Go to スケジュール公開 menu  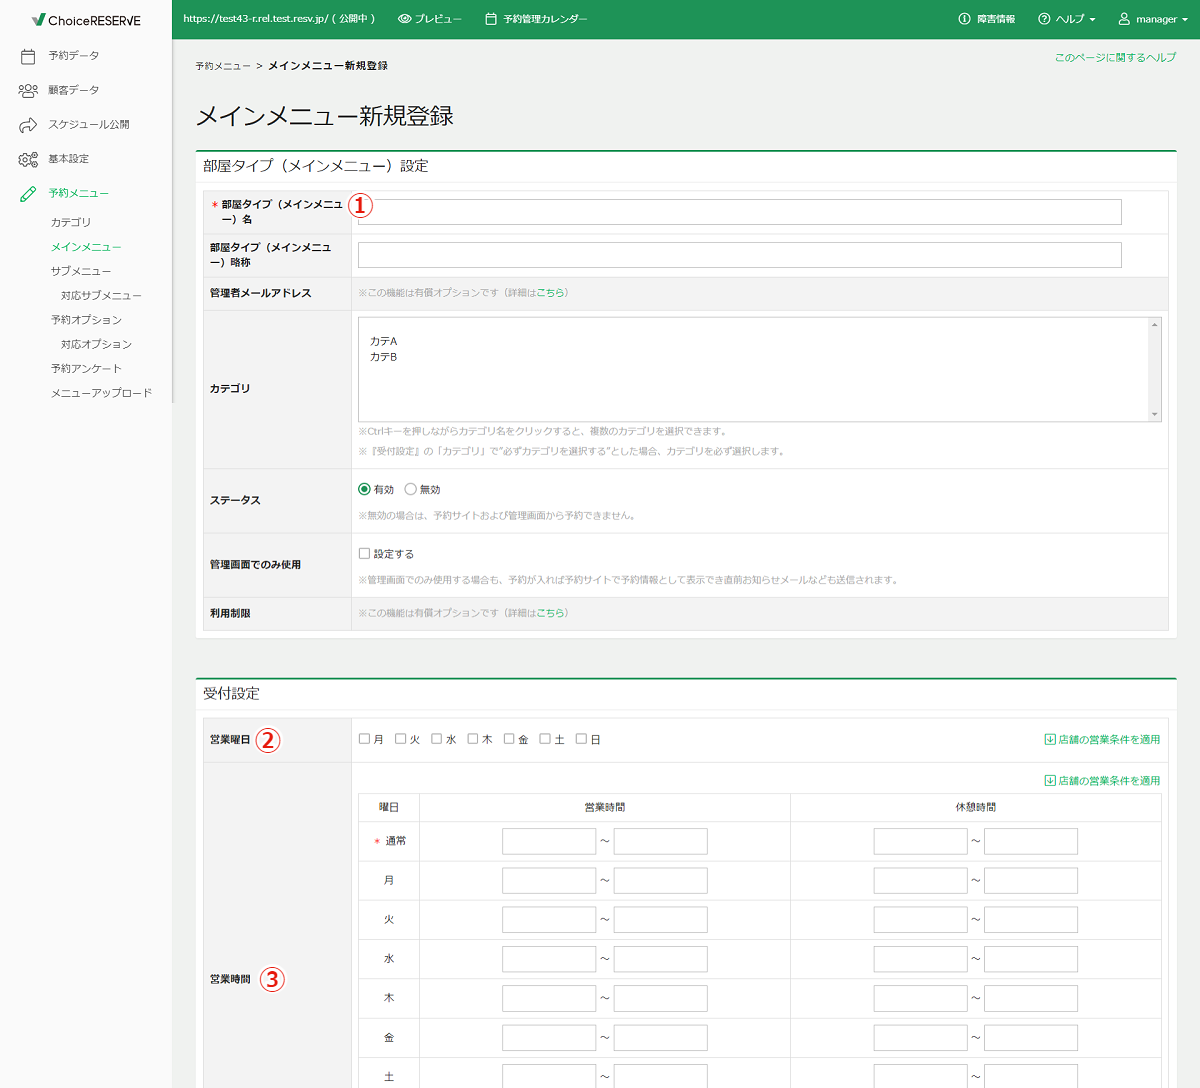89,125
